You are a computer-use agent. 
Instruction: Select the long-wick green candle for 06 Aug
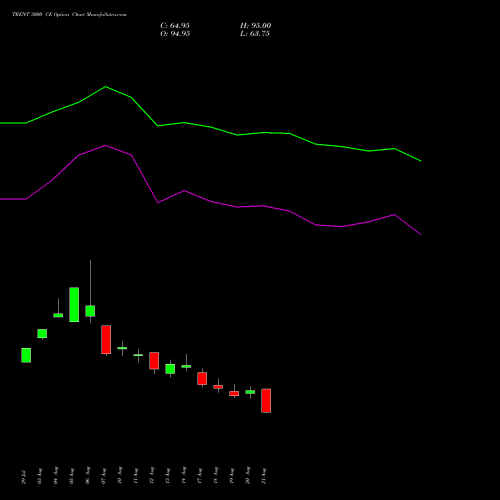point(90,311)
